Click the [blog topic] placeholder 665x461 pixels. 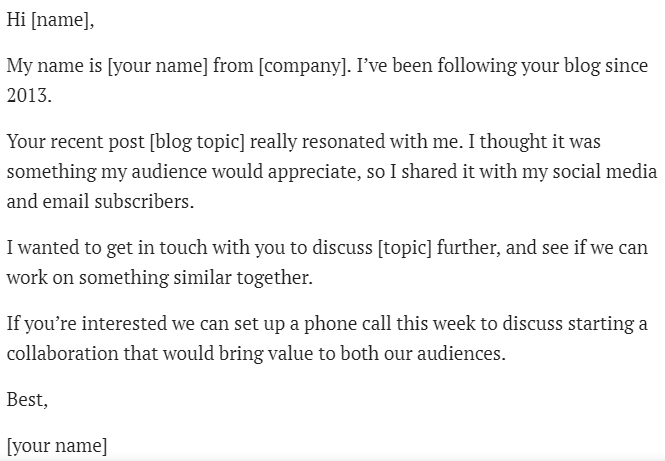click(x=194, y=142)
